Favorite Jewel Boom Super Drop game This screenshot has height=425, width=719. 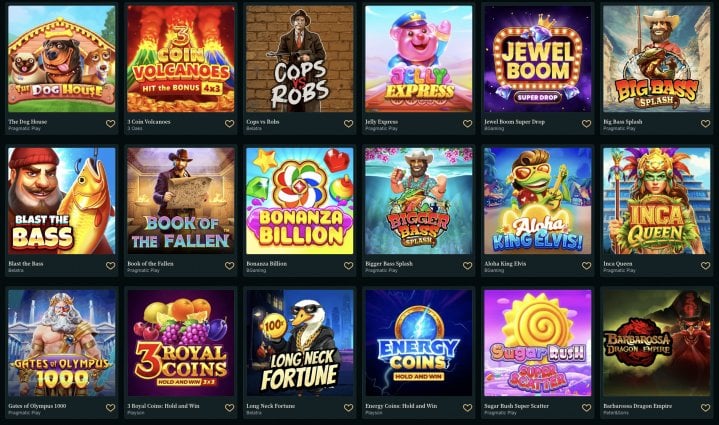click(586, 124)
